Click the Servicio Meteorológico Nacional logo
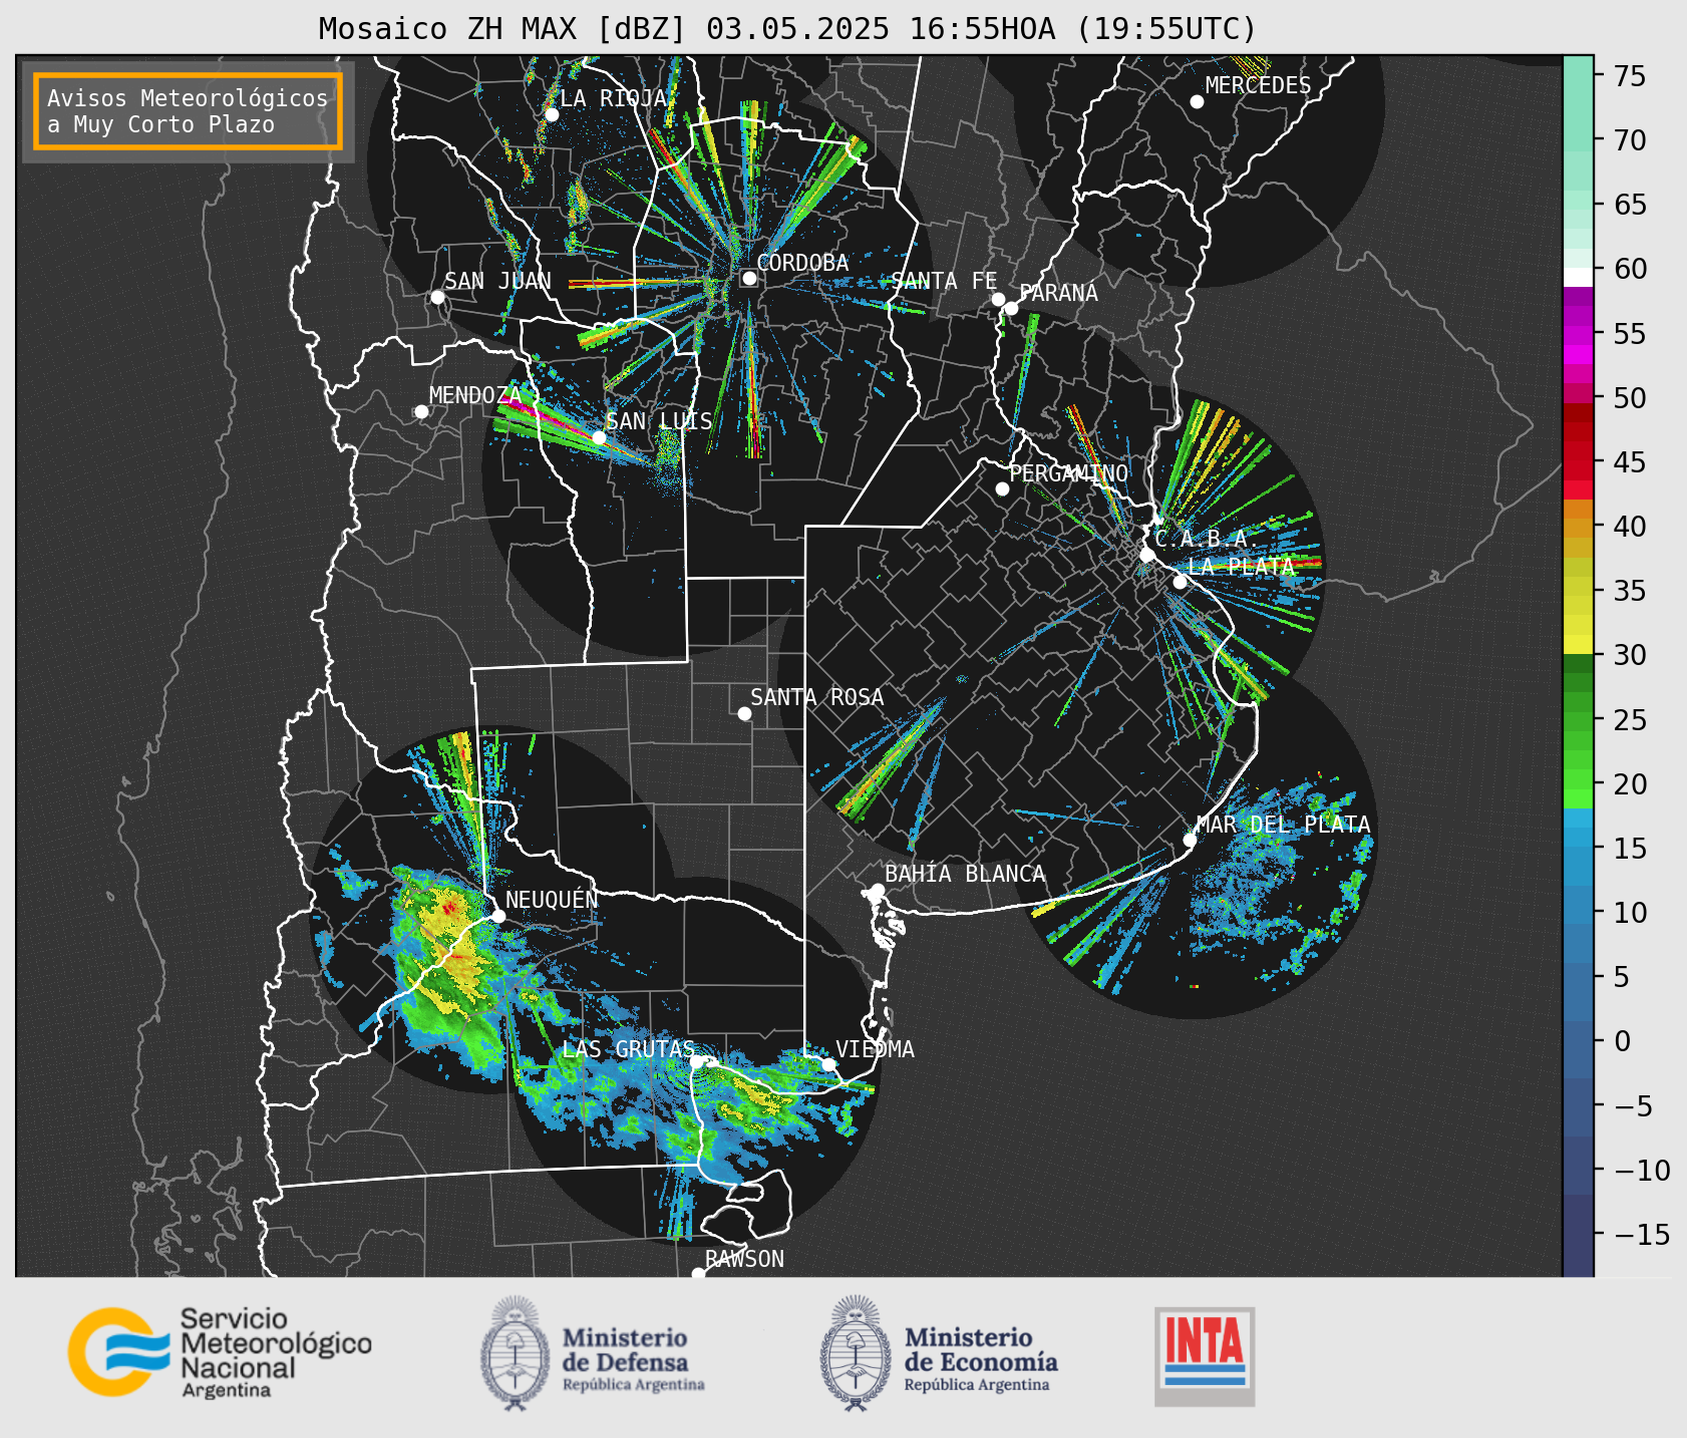The width and height of the screenshot is (1687, 1438). 219,1352
